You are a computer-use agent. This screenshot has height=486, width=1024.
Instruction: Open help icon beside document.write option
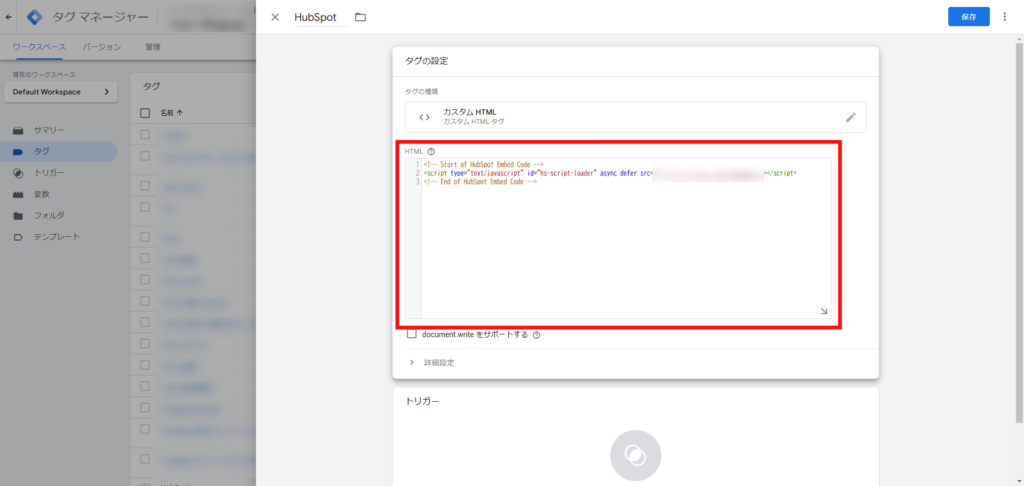pyautogui.click(x=536, y=335)
